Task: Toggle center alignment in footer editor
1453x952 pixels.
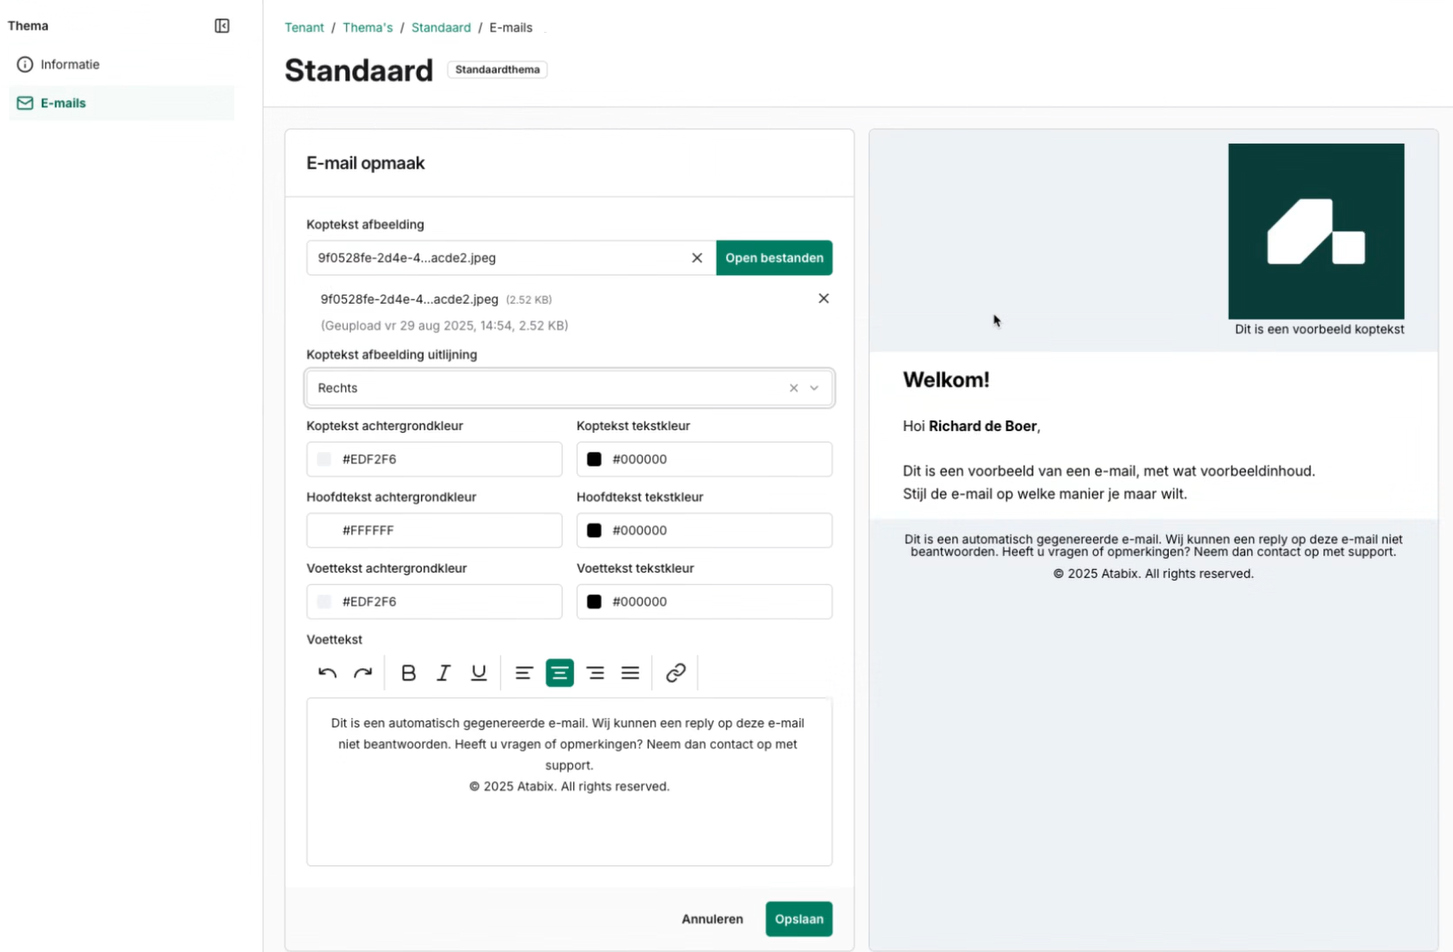Action: (560, 673)
